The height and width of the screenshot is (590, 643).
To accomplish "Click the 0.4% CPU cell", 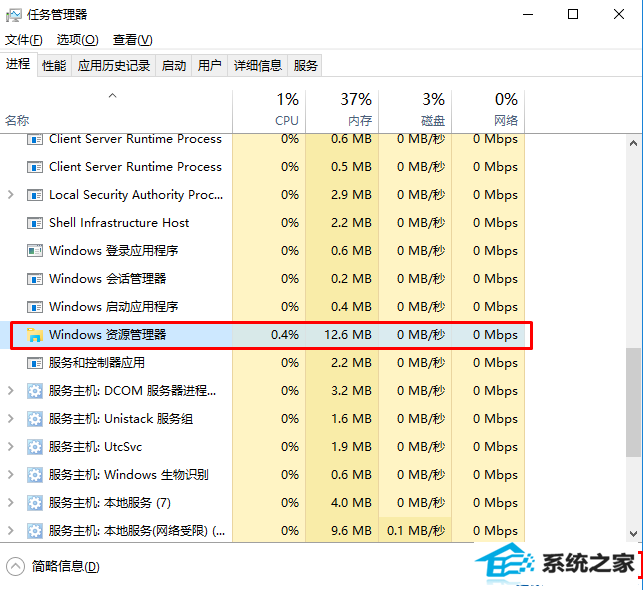I will (x=269, y=335).
